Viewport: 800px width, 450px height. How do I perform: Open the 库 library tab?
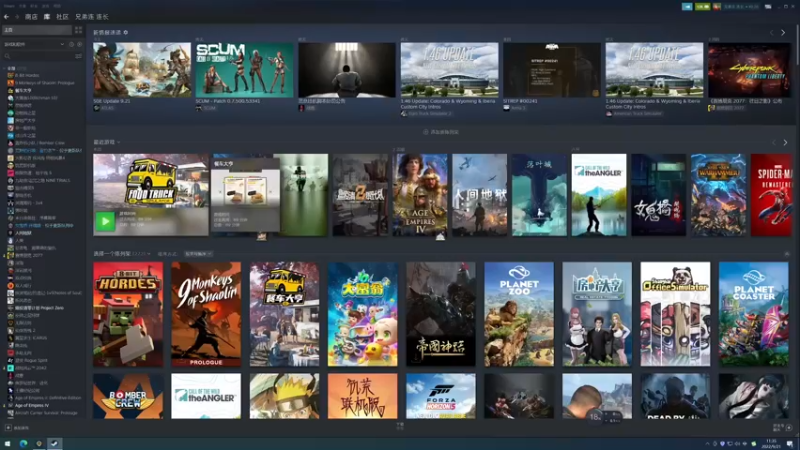[x=47, y=17]
